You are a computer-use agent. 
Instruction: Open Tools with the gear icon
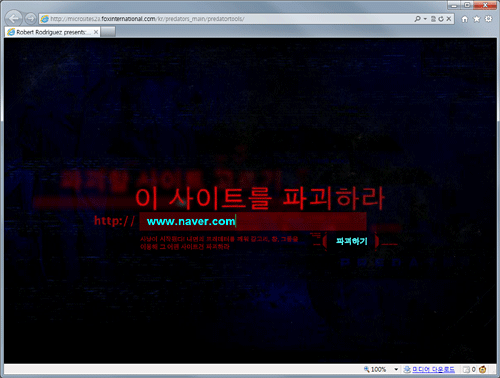488,19
